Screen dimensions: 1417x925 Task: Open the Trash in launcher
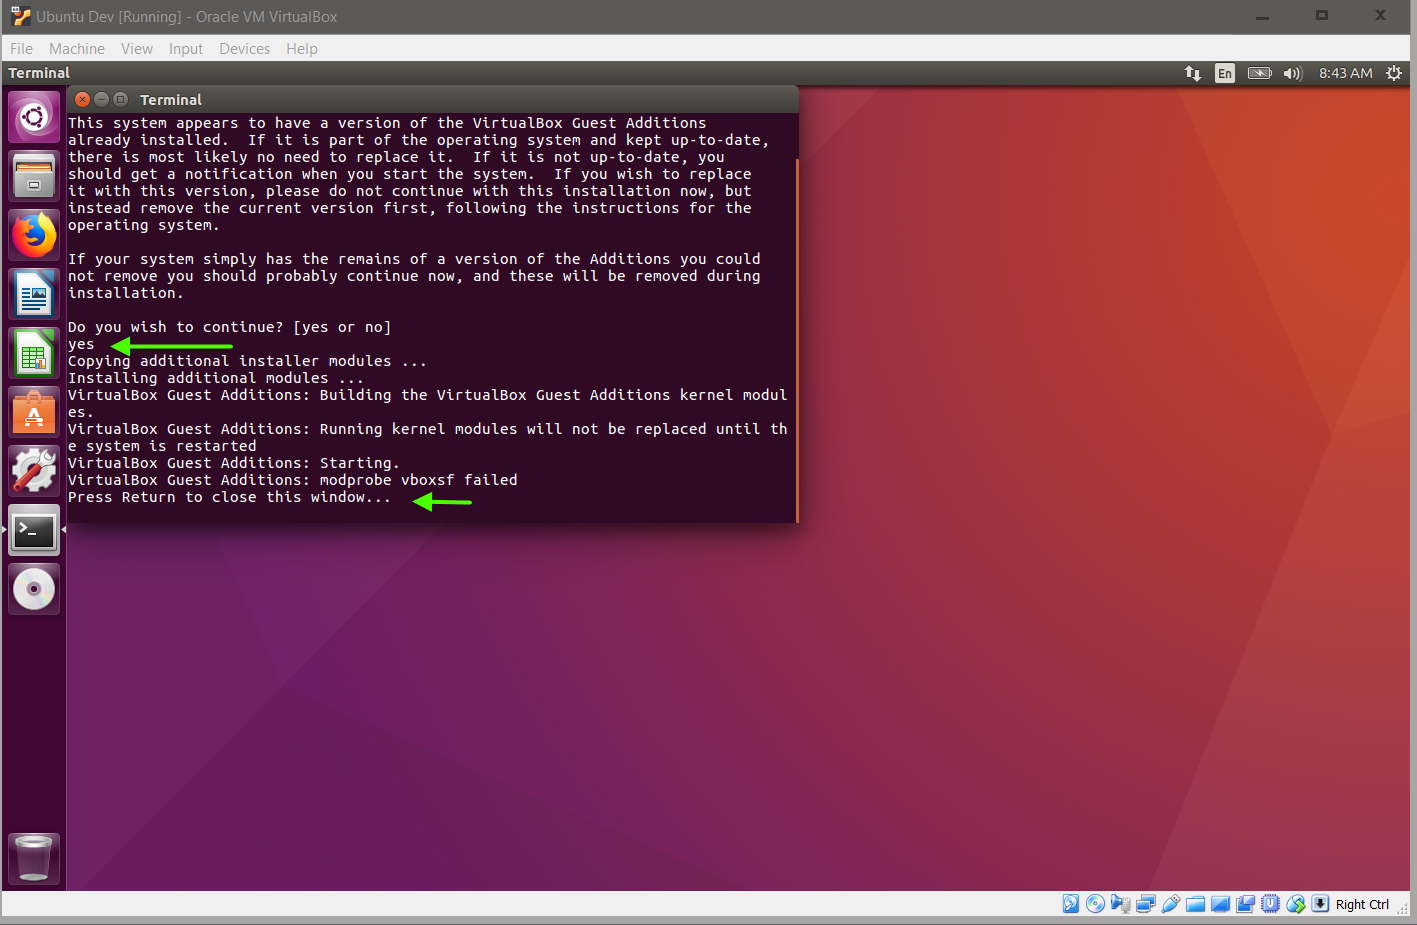tap(34, 858)
